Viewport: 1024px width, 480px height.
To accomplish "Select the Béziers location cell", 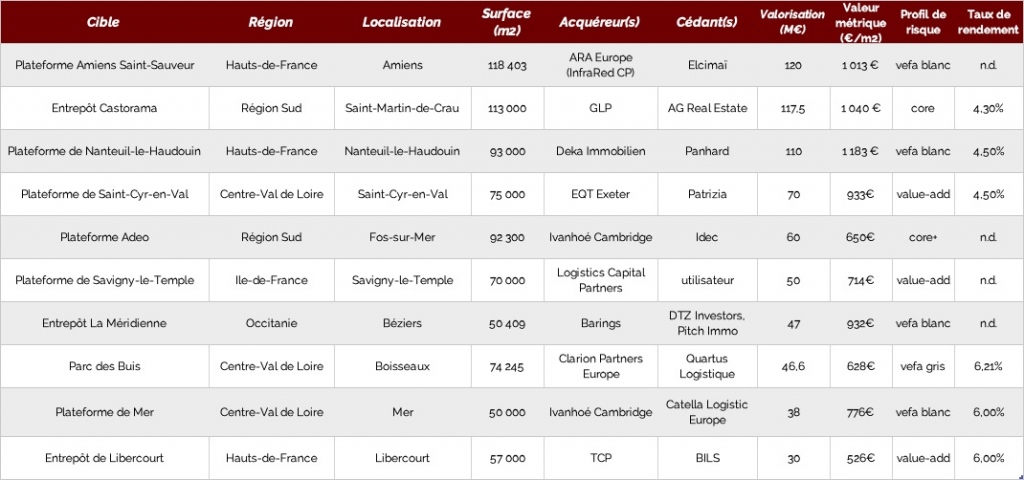I will pos(402,323).
